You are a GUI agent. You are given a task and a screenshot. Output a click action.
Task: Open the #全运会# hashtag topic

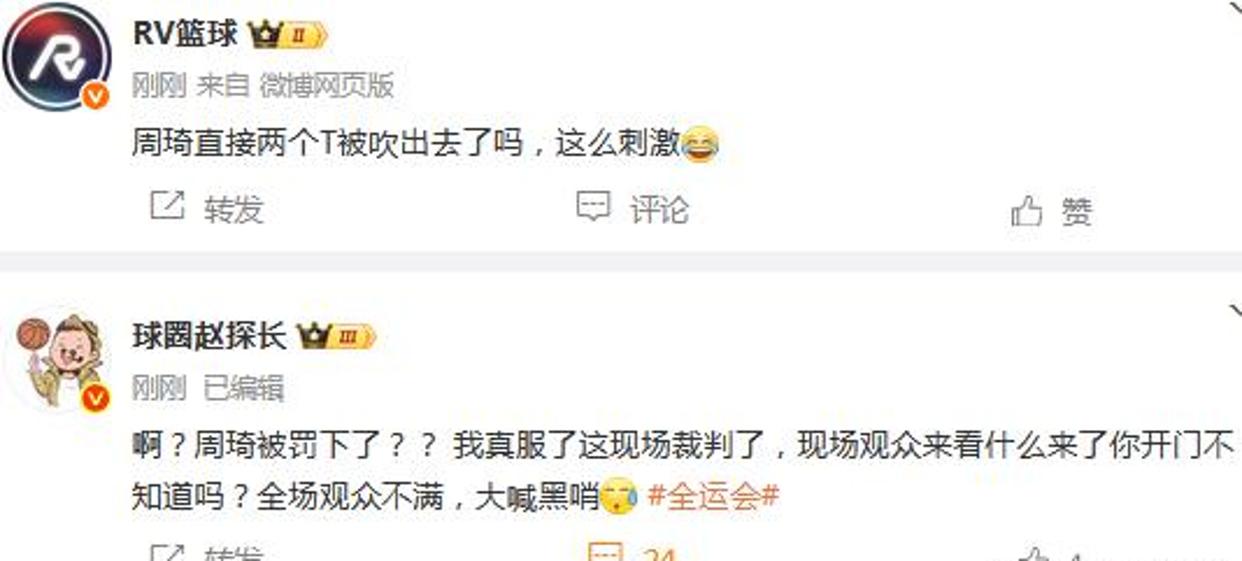coord(714,497)
